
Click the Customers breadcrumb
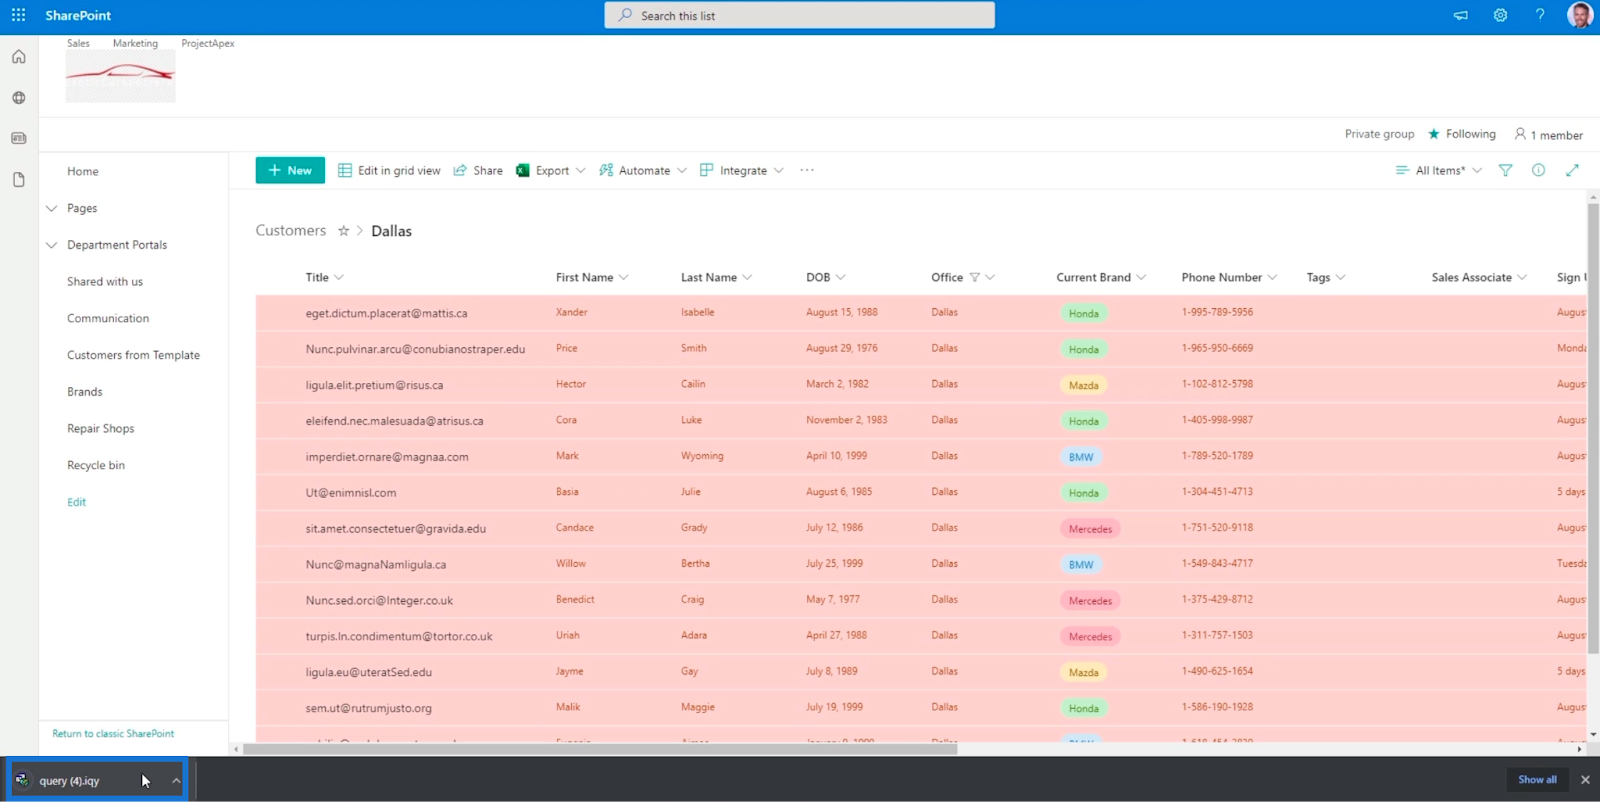[x=291, y=231]
